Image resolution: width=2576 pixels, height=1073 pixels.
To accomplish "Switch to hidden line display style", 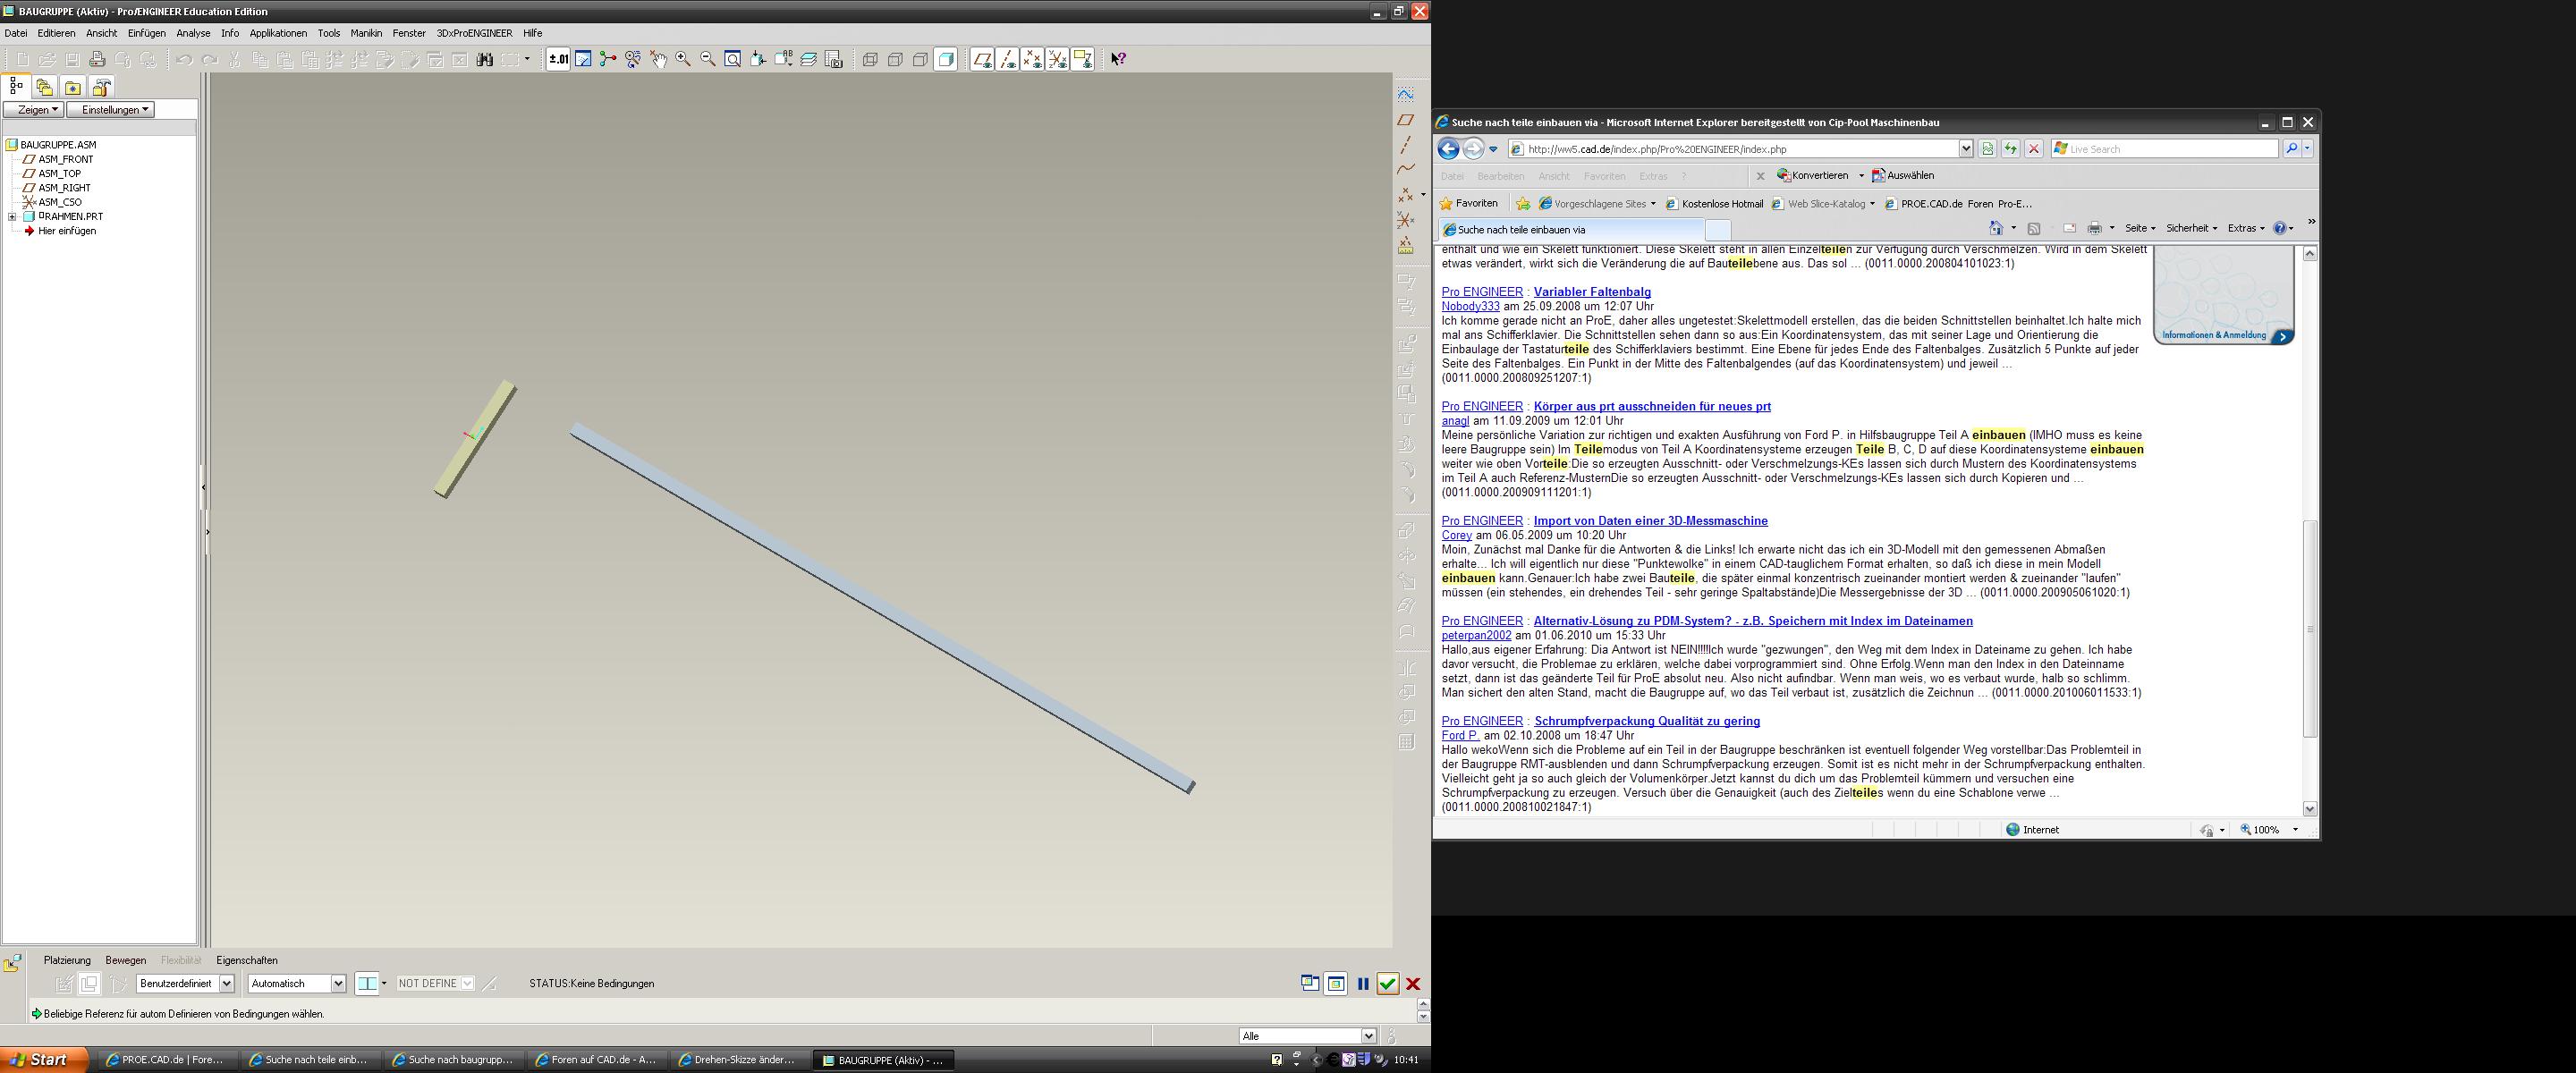I will [895, 59].
